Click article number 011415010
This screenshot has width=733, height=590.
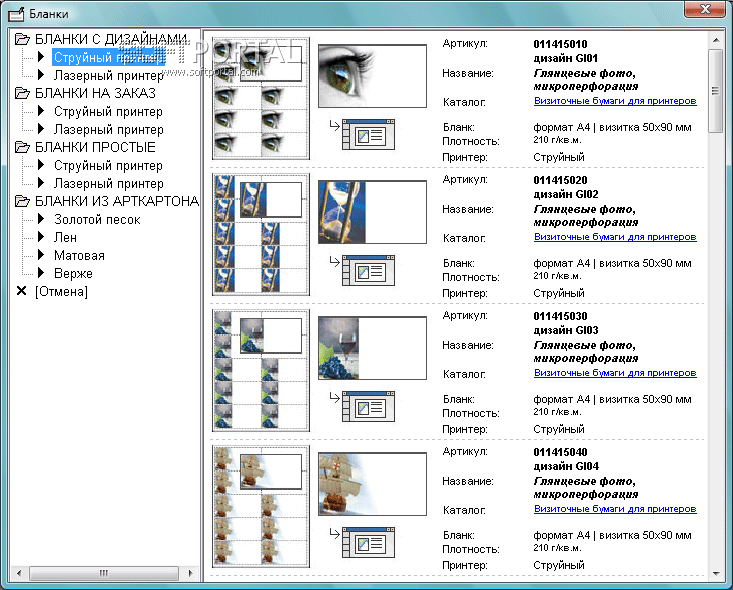pos(560,44)
